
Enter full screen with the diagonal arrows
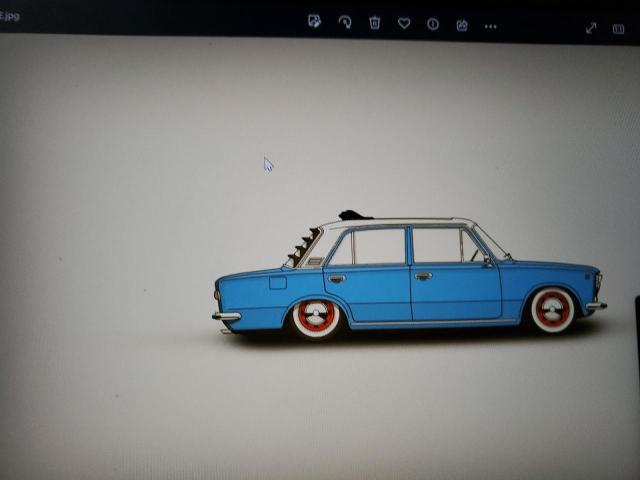[x=591, y=28]
